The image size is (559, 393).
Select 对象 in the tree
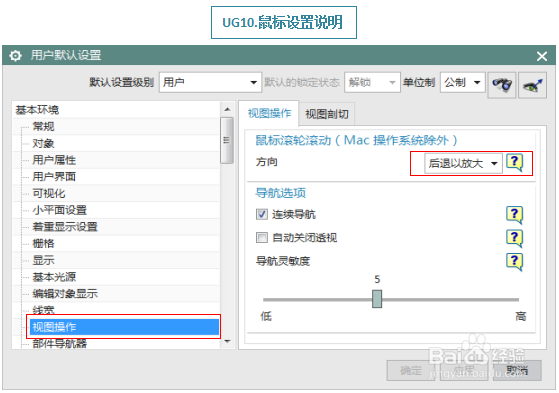pyautogui.click(x=43, y=143)
